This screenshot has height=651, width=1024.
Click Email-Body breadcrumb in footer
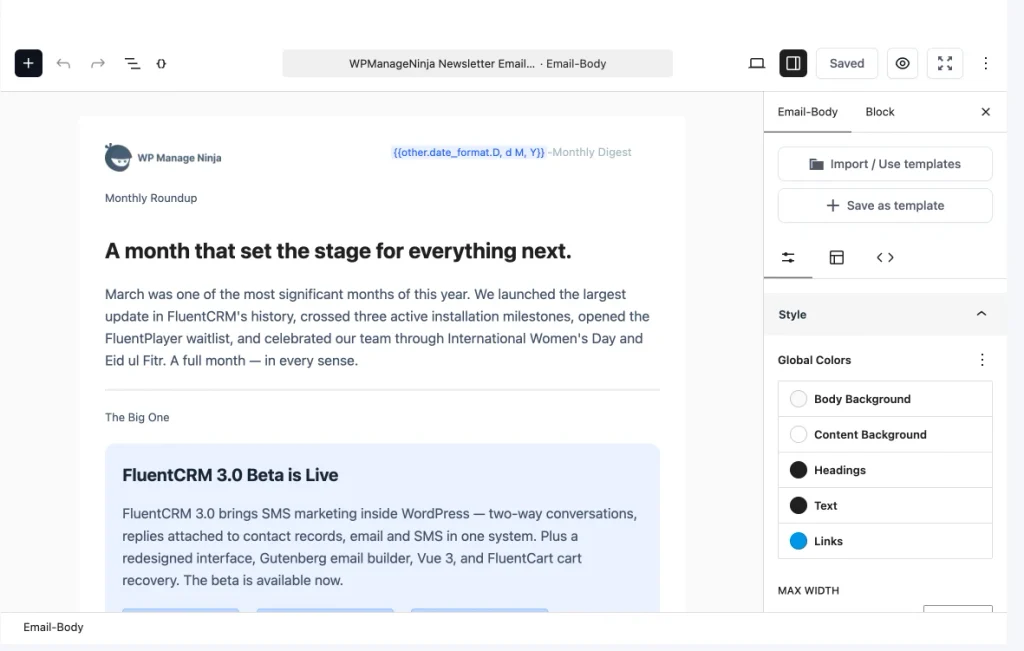pyautogui.click(x=54, y=627)
